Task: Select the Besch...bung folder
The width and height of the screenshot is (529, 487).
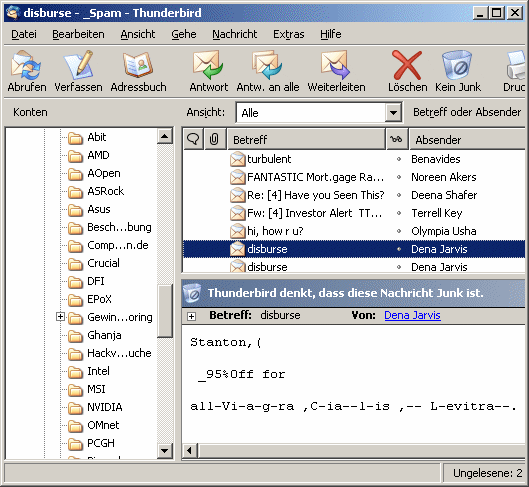Action: pyautogui.click(x=119, y=227)
